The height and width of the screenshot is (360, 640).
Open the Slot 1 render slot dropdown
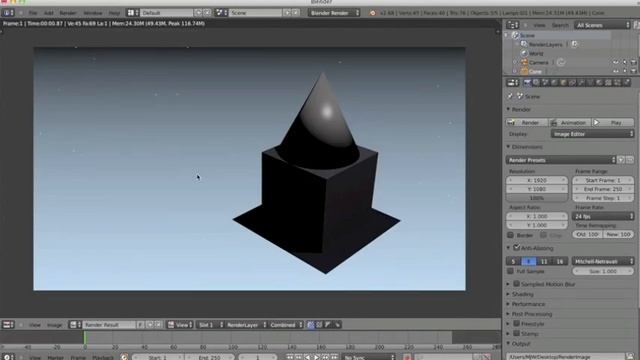click(210, 325)
